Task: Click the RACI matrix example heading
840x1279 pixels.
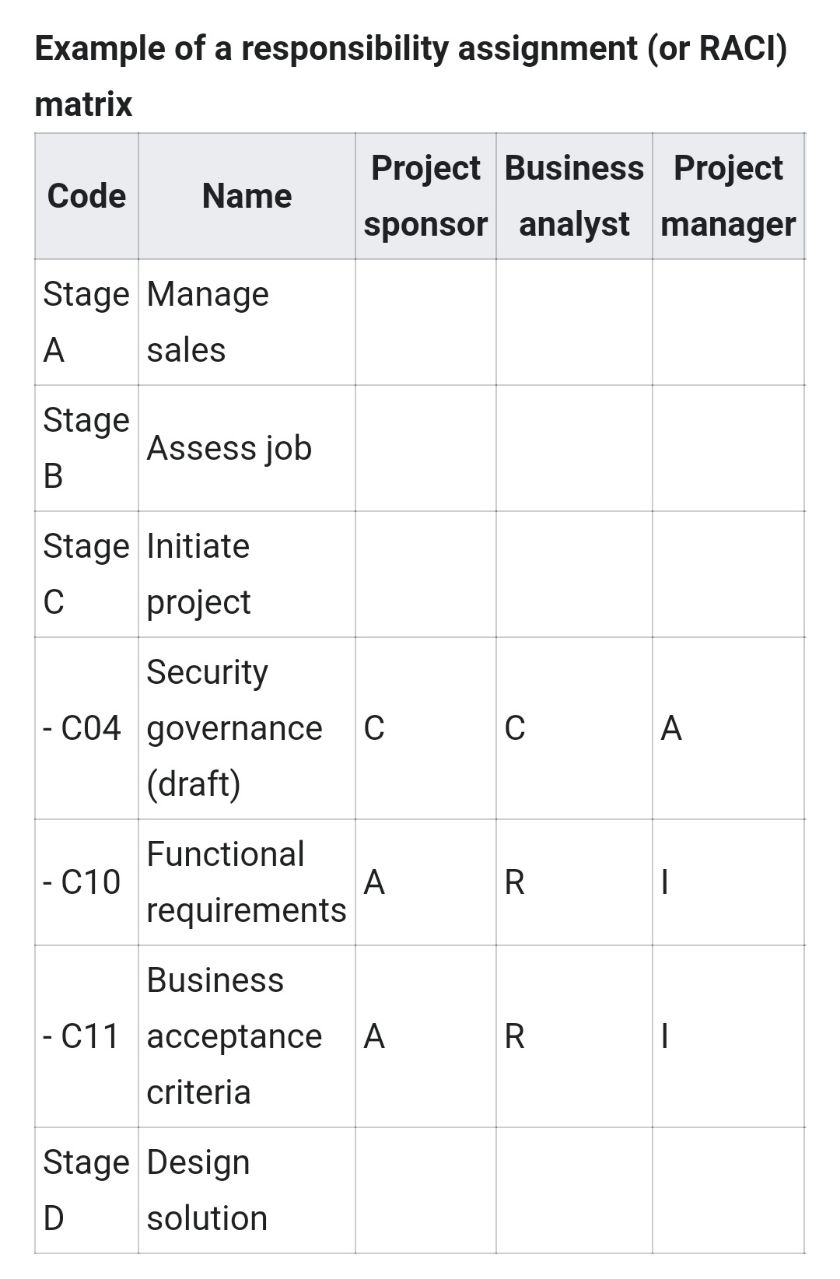Action: [410, 76]
